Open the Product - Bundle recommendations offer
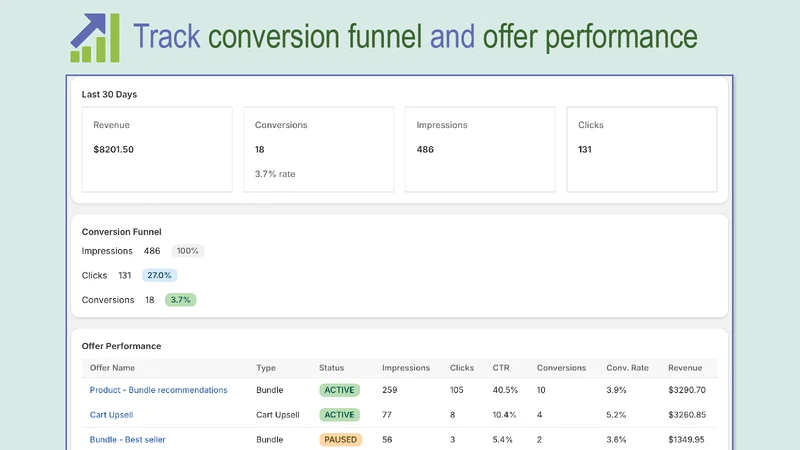This screenshot has width=800, height=450. click(158, 390)
